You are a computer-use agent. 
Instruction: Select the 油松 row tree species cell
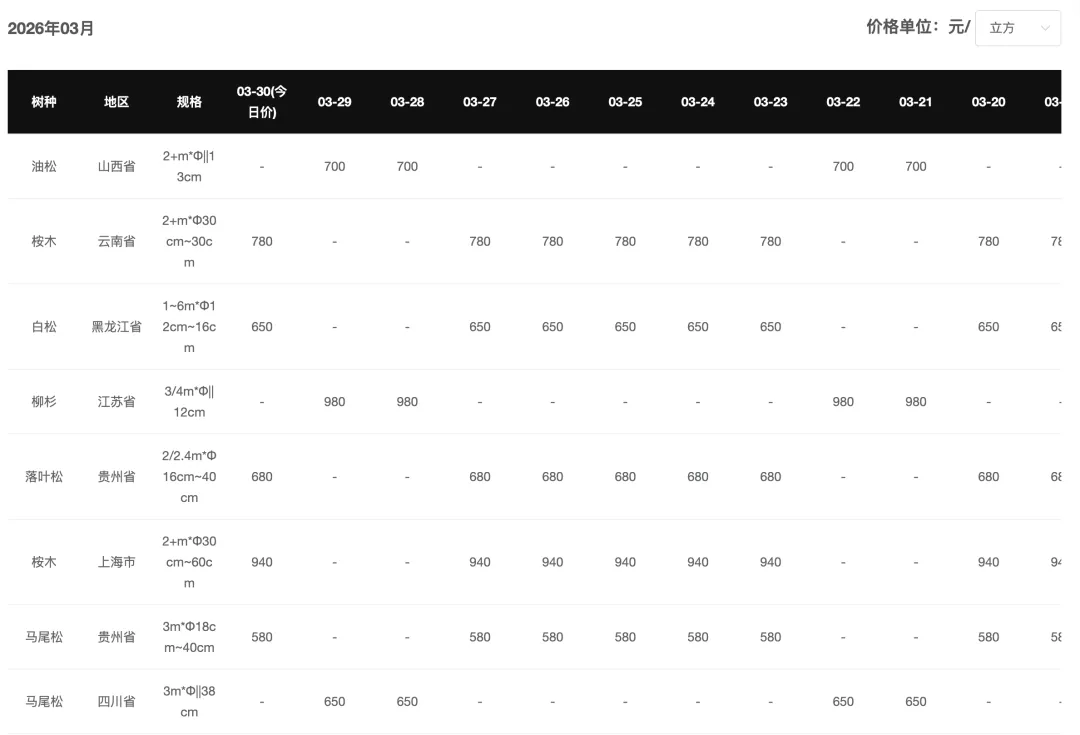[44, 167]
